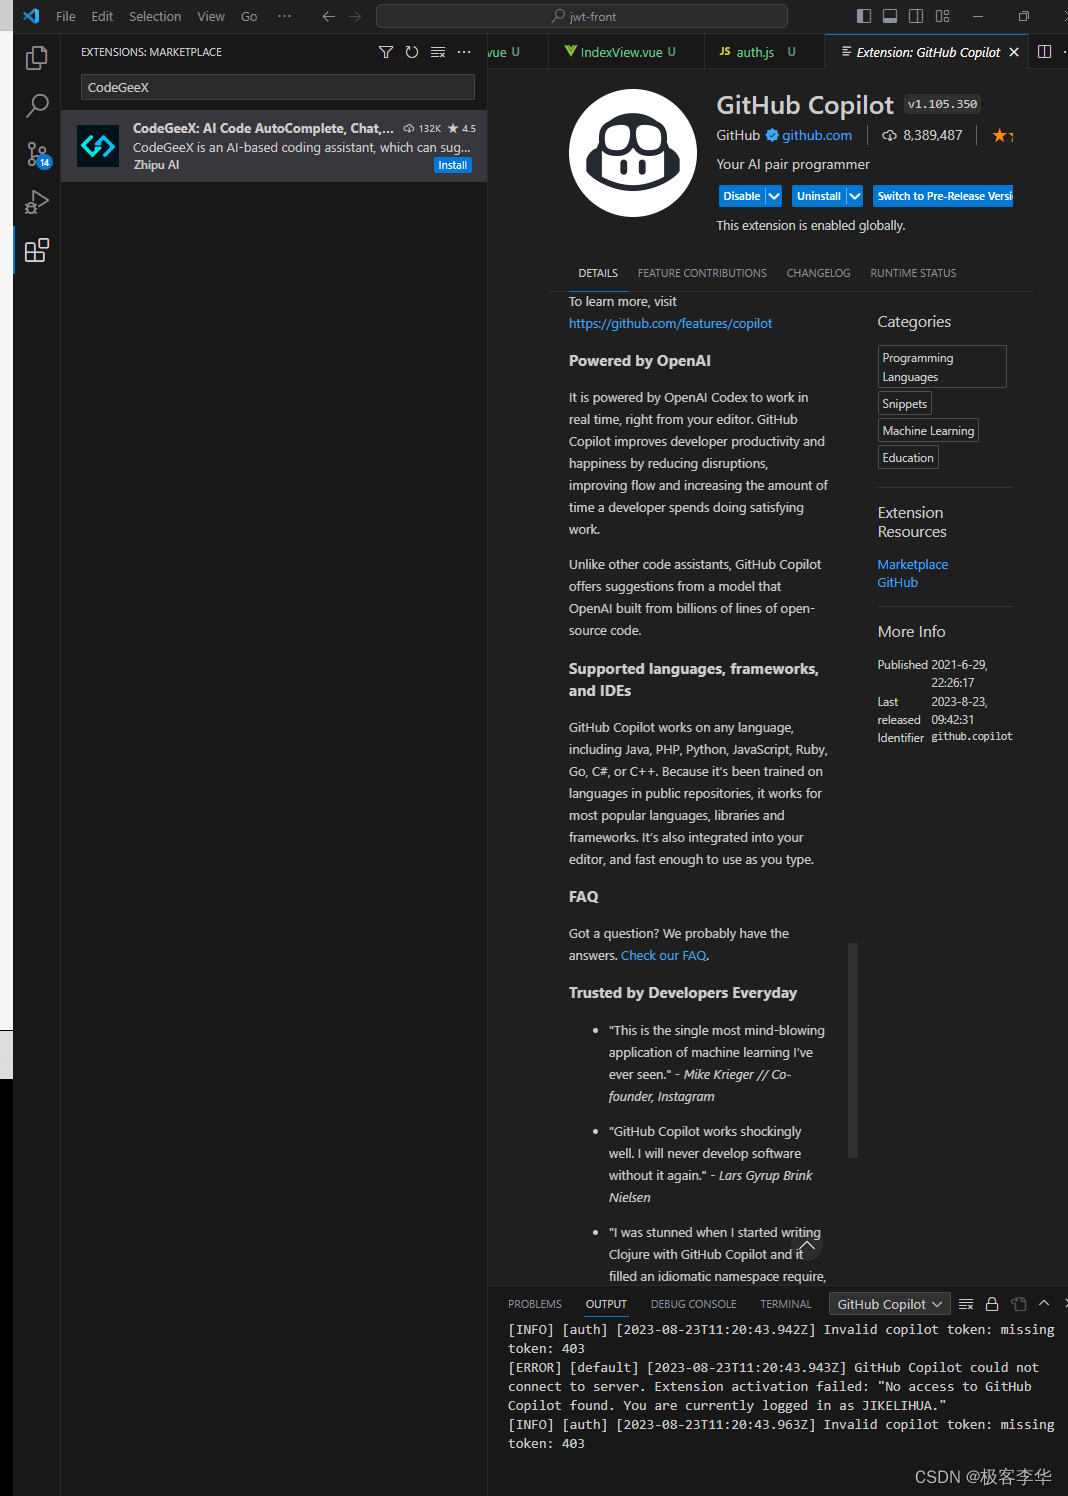Click the scroll-to-top arrow in README

pyautogui.click(x=808, y=1248)
